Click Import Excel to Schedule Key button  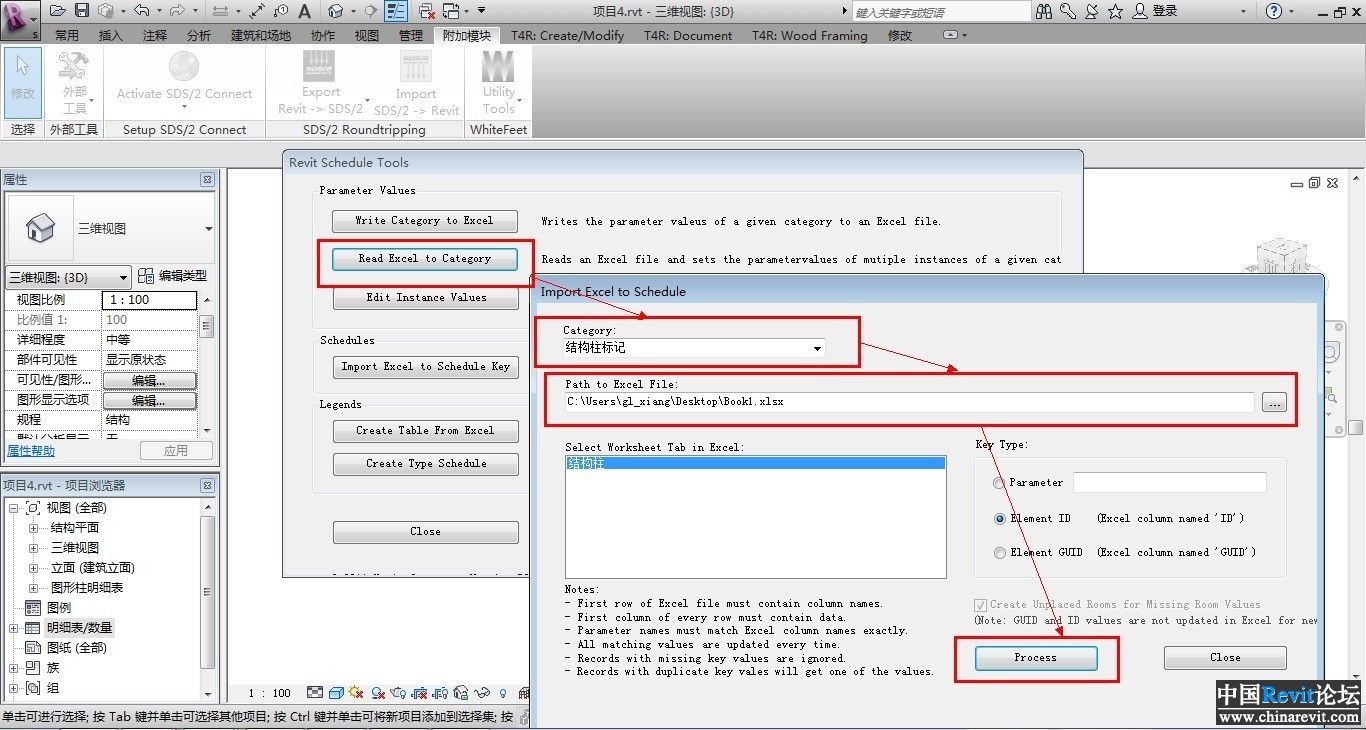[425, 367]
